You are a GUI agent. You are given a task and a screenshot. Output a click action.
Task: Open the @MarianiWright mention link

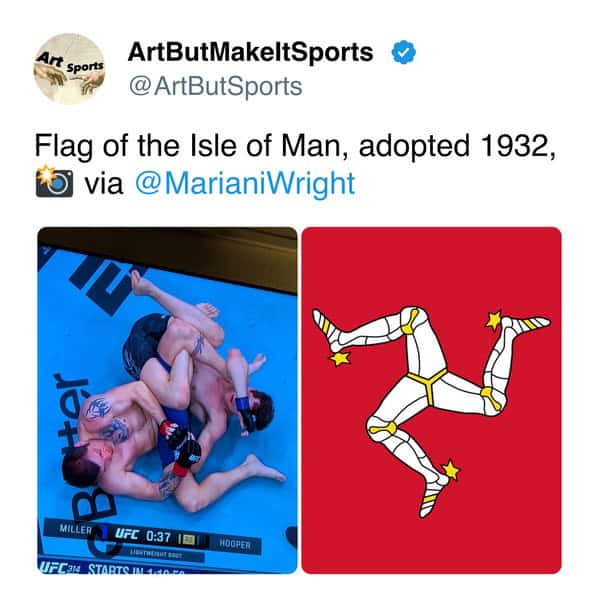click(x=245, y=183)
